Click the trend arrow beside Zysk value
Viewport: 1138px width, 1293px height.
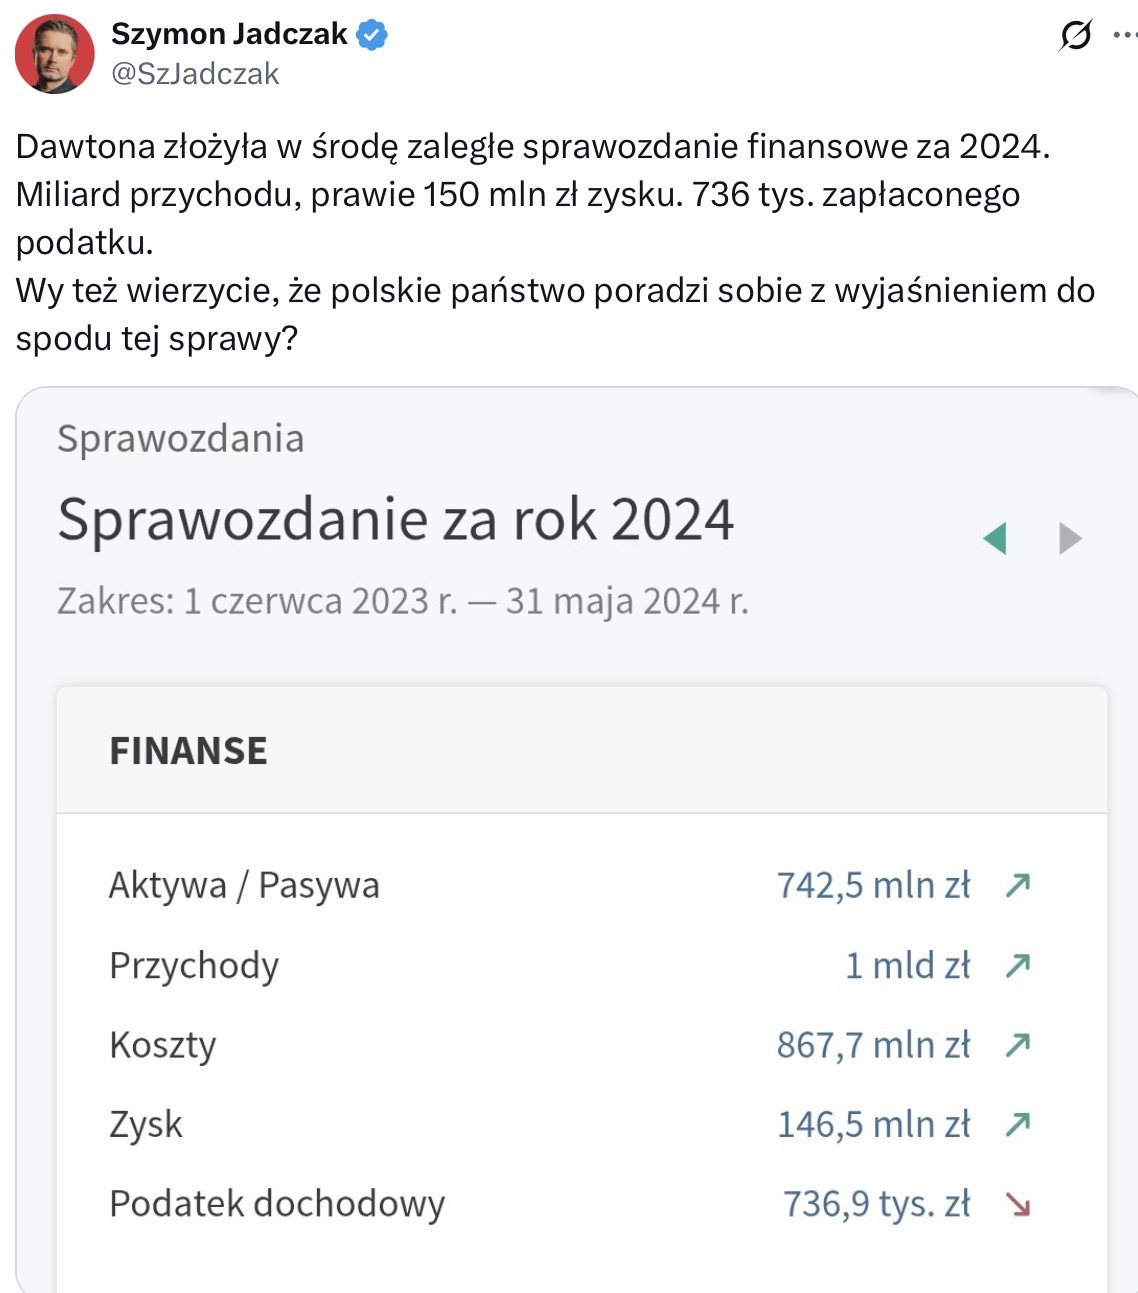click(1018, 1125)
